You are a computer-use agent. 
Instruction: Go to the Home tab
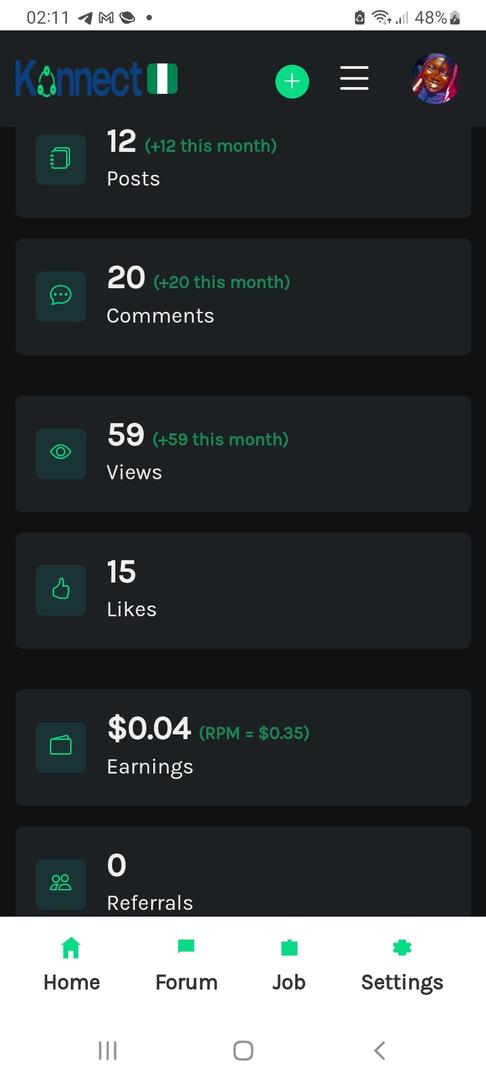tap(72, 964)
